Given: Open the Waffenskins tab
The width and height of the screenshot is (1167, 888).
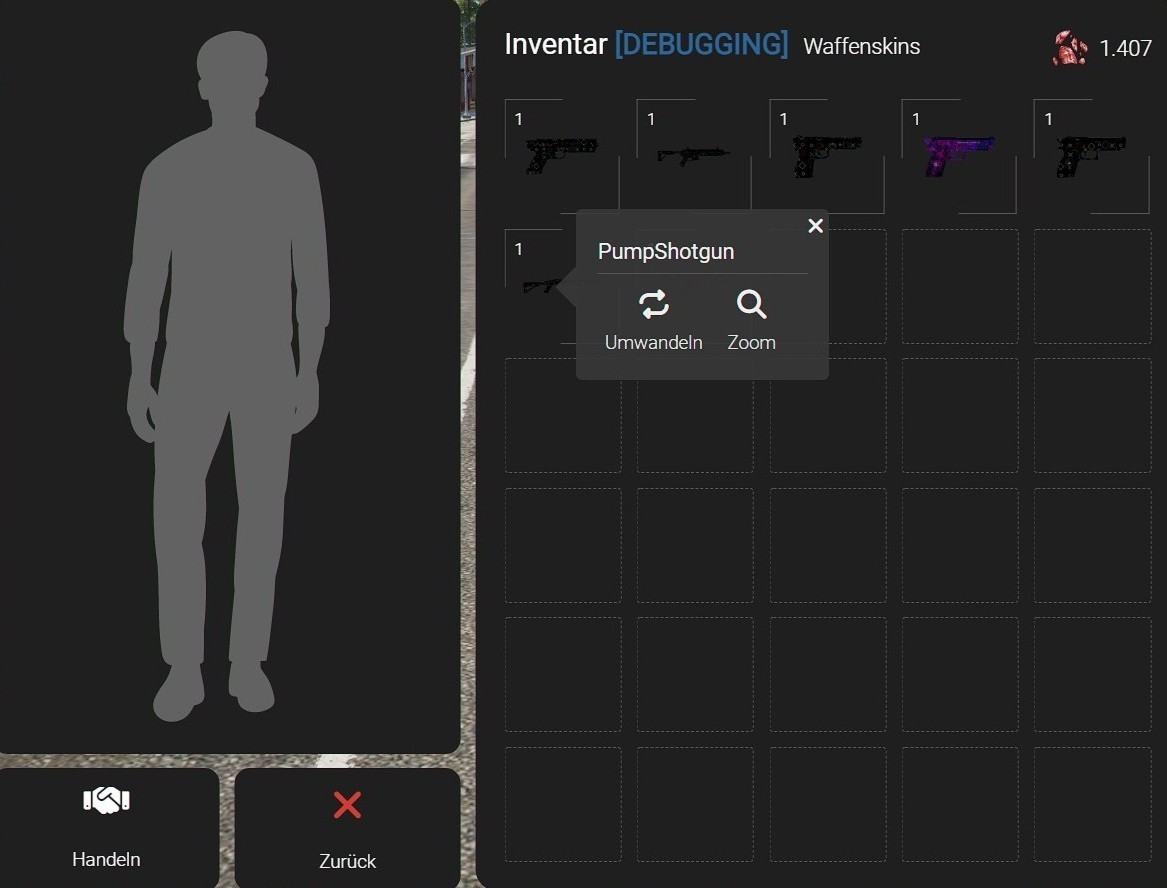Looking at the screenshot, I should pos(861,47).
